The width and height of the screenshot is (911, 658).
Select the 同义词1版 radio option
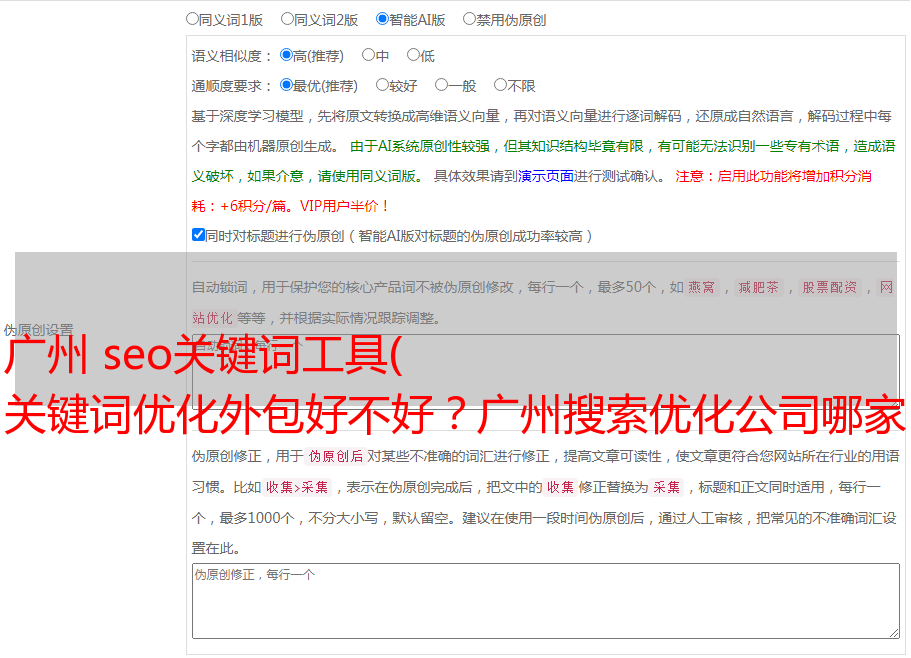click(x=192, y=19)
